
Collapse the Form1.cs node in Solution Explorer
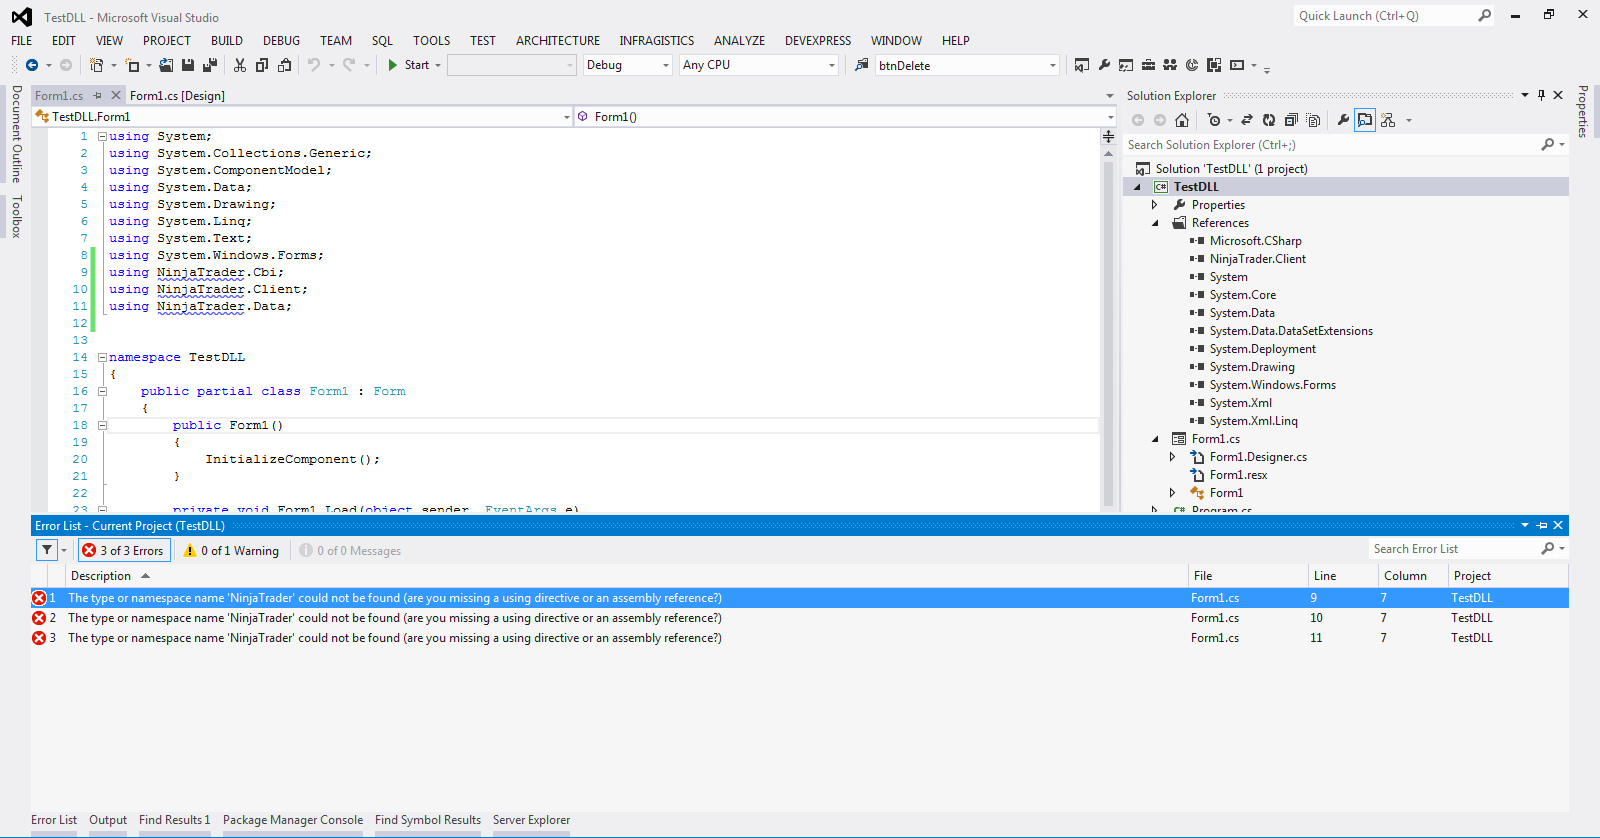pos(1155,439)
